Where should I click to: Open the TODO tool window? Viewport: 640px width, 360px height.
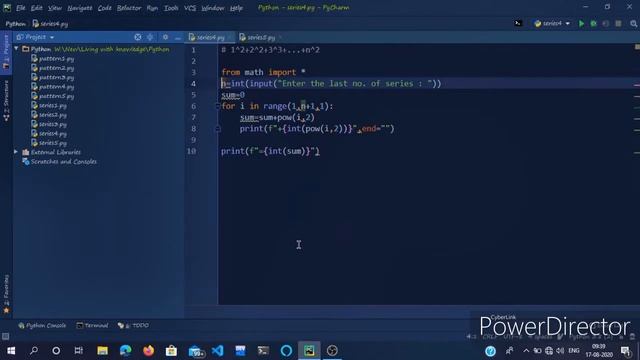133,325
